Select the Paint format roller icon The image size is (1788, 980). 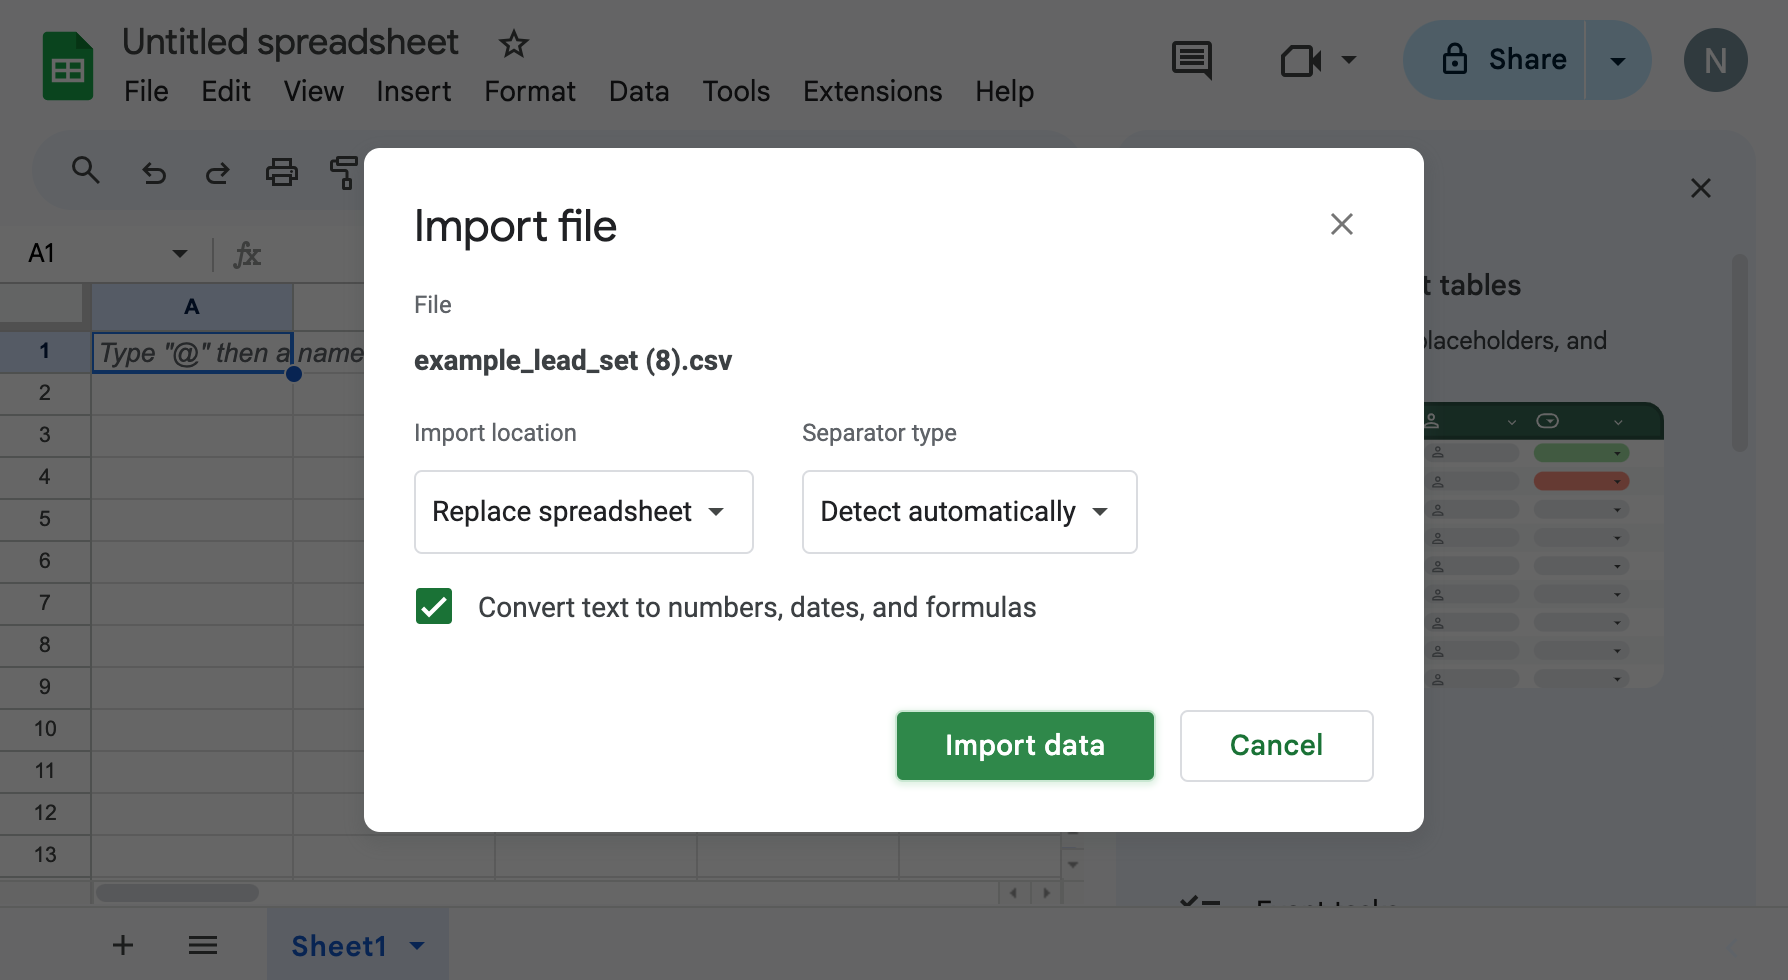tap(344, 172)
